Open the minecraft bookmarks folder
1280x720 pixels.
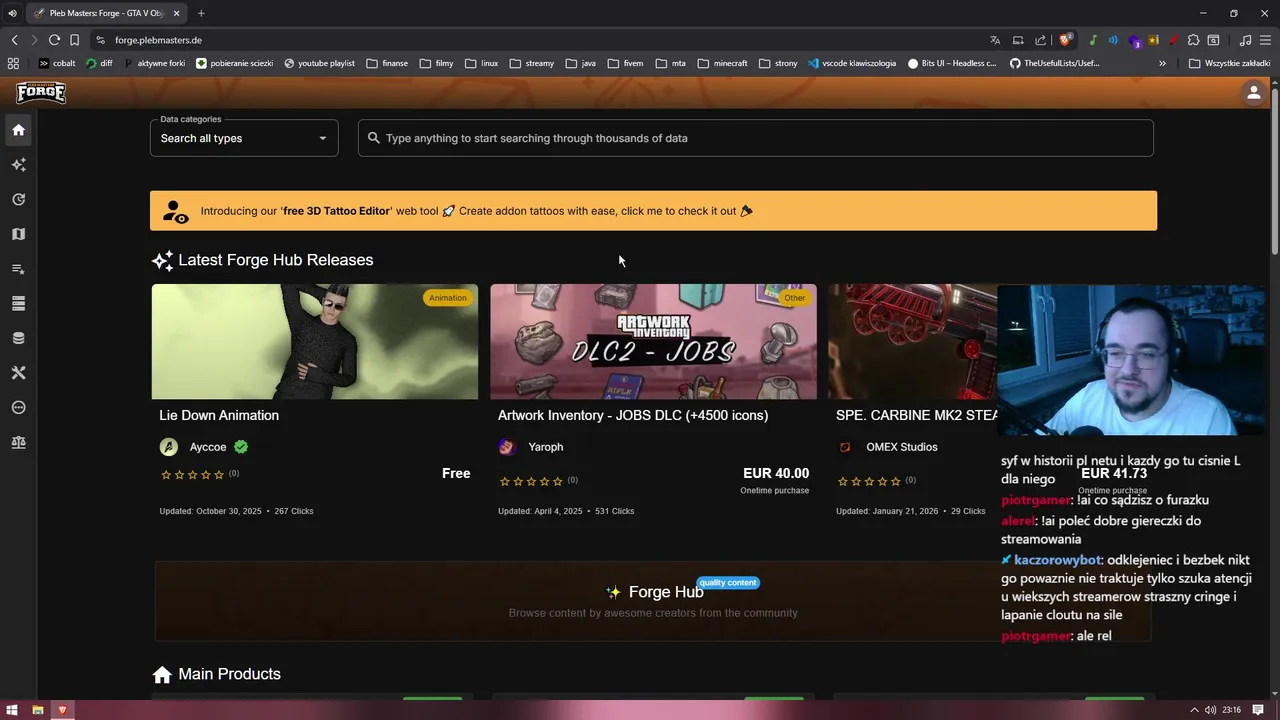(722, 63)
